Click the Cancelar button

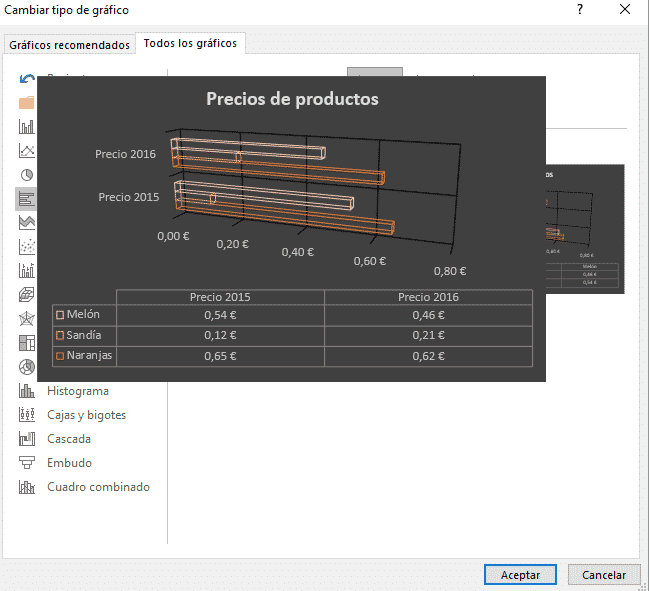point(604,575)
